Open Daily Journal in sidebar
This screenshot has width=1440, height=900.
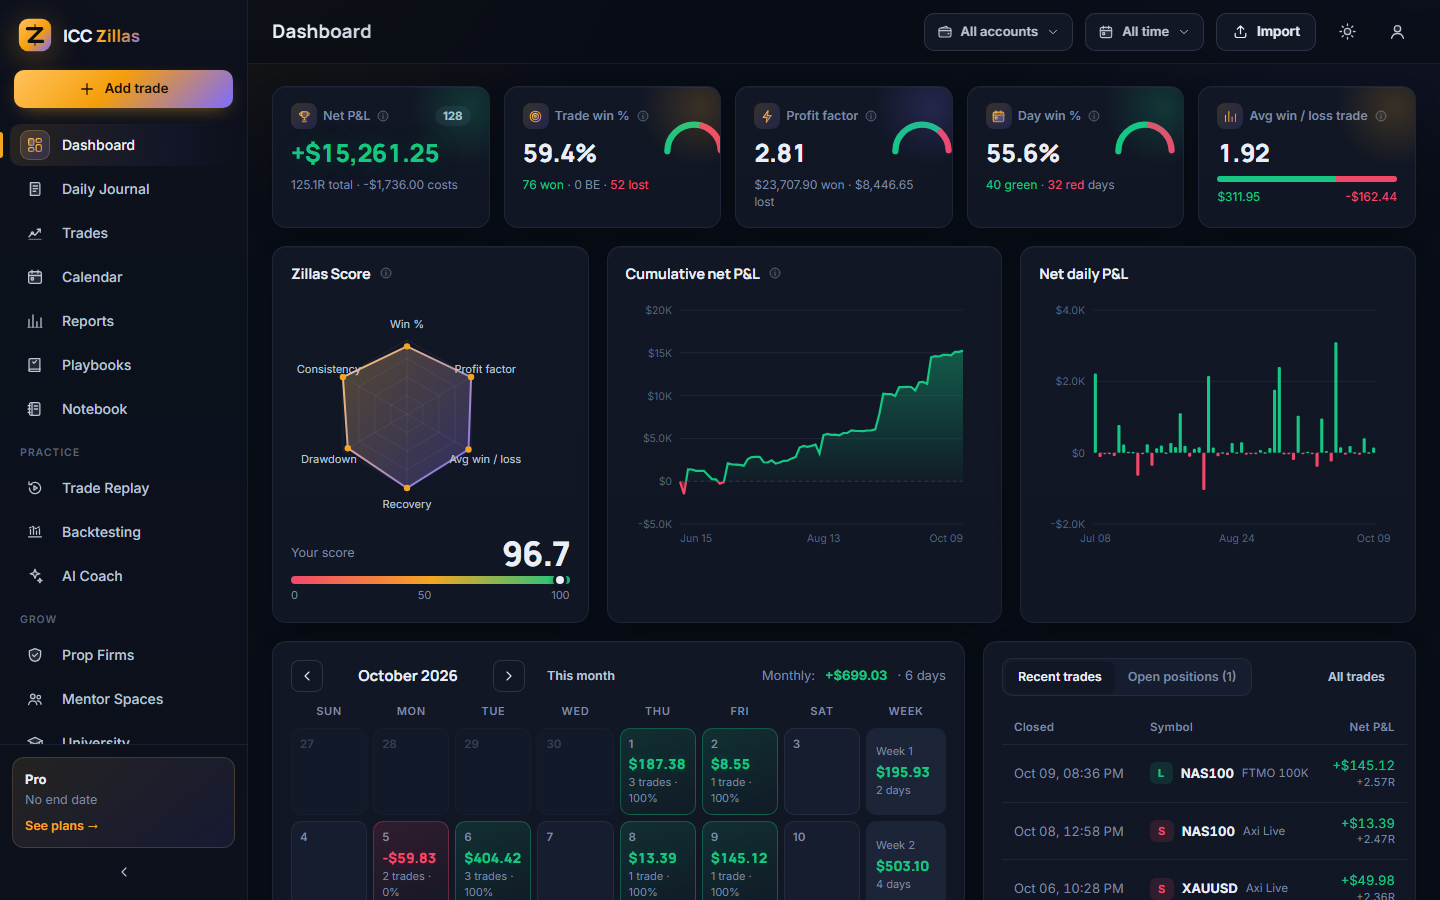pyautogui.click(x=123, y=189)
